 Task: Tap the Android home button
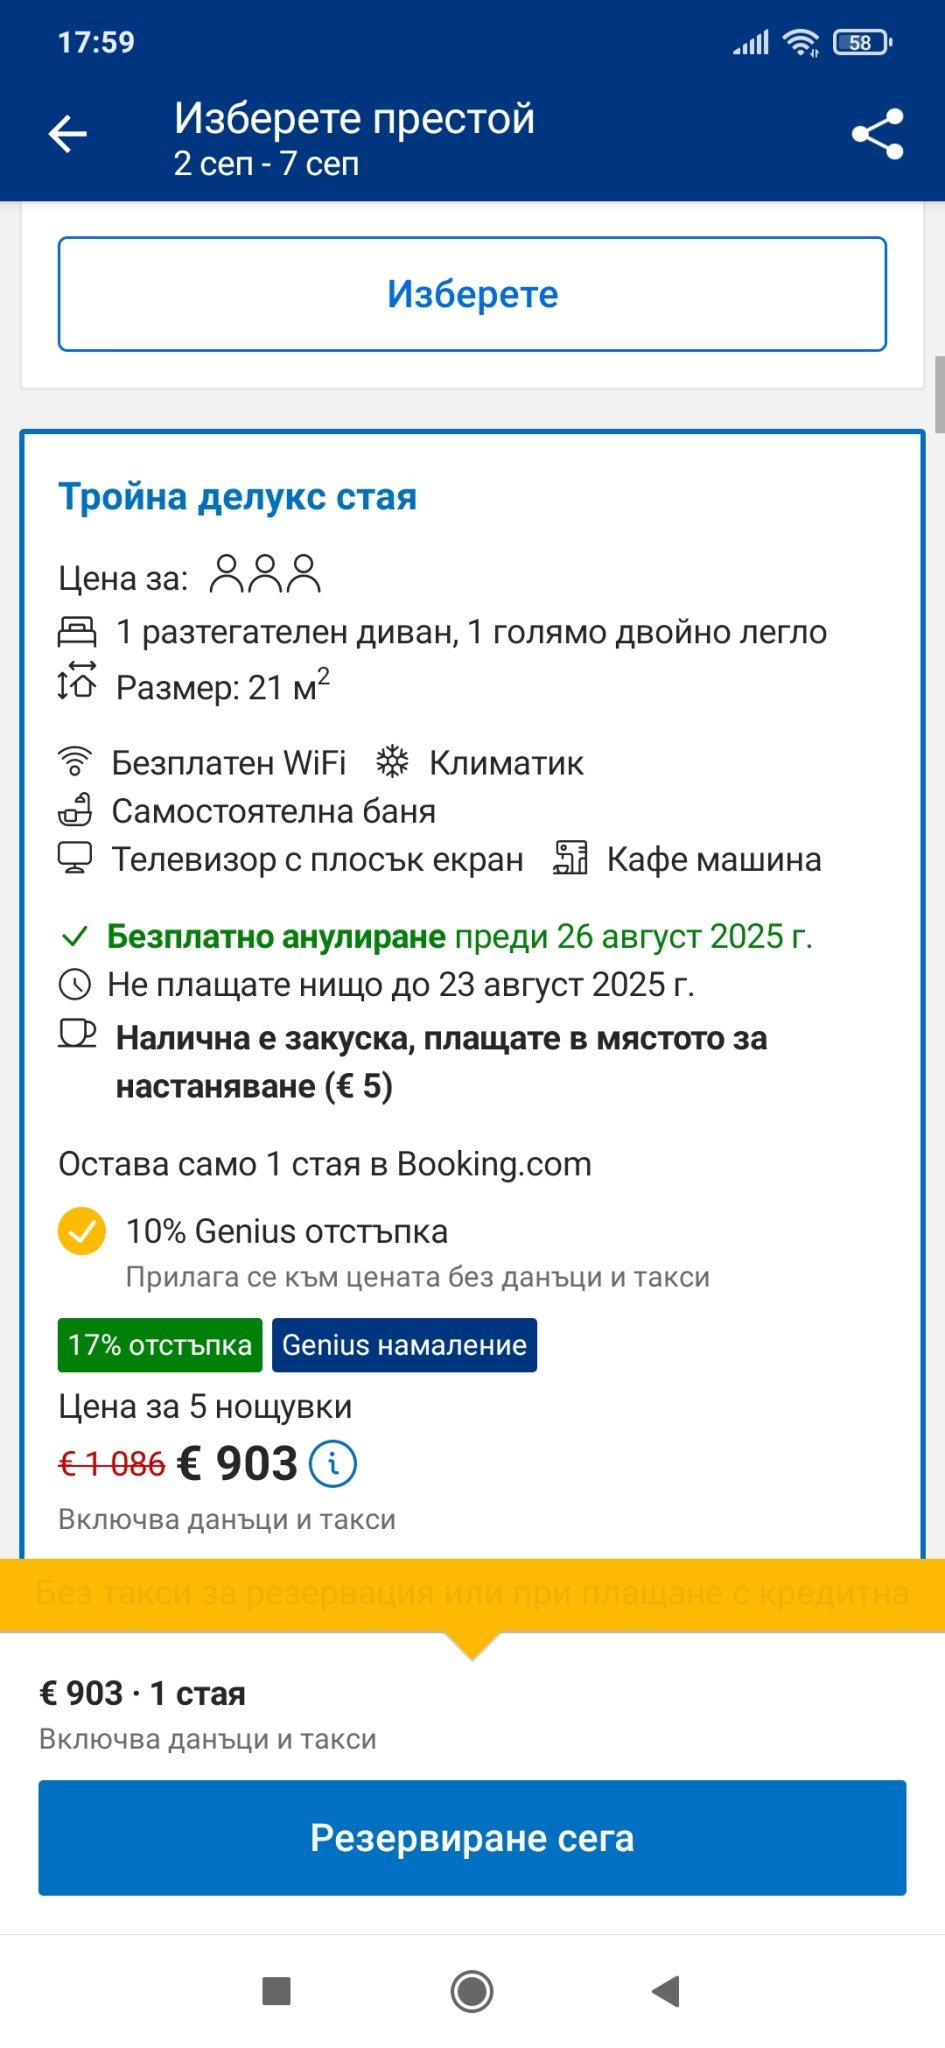(472, 1991)
